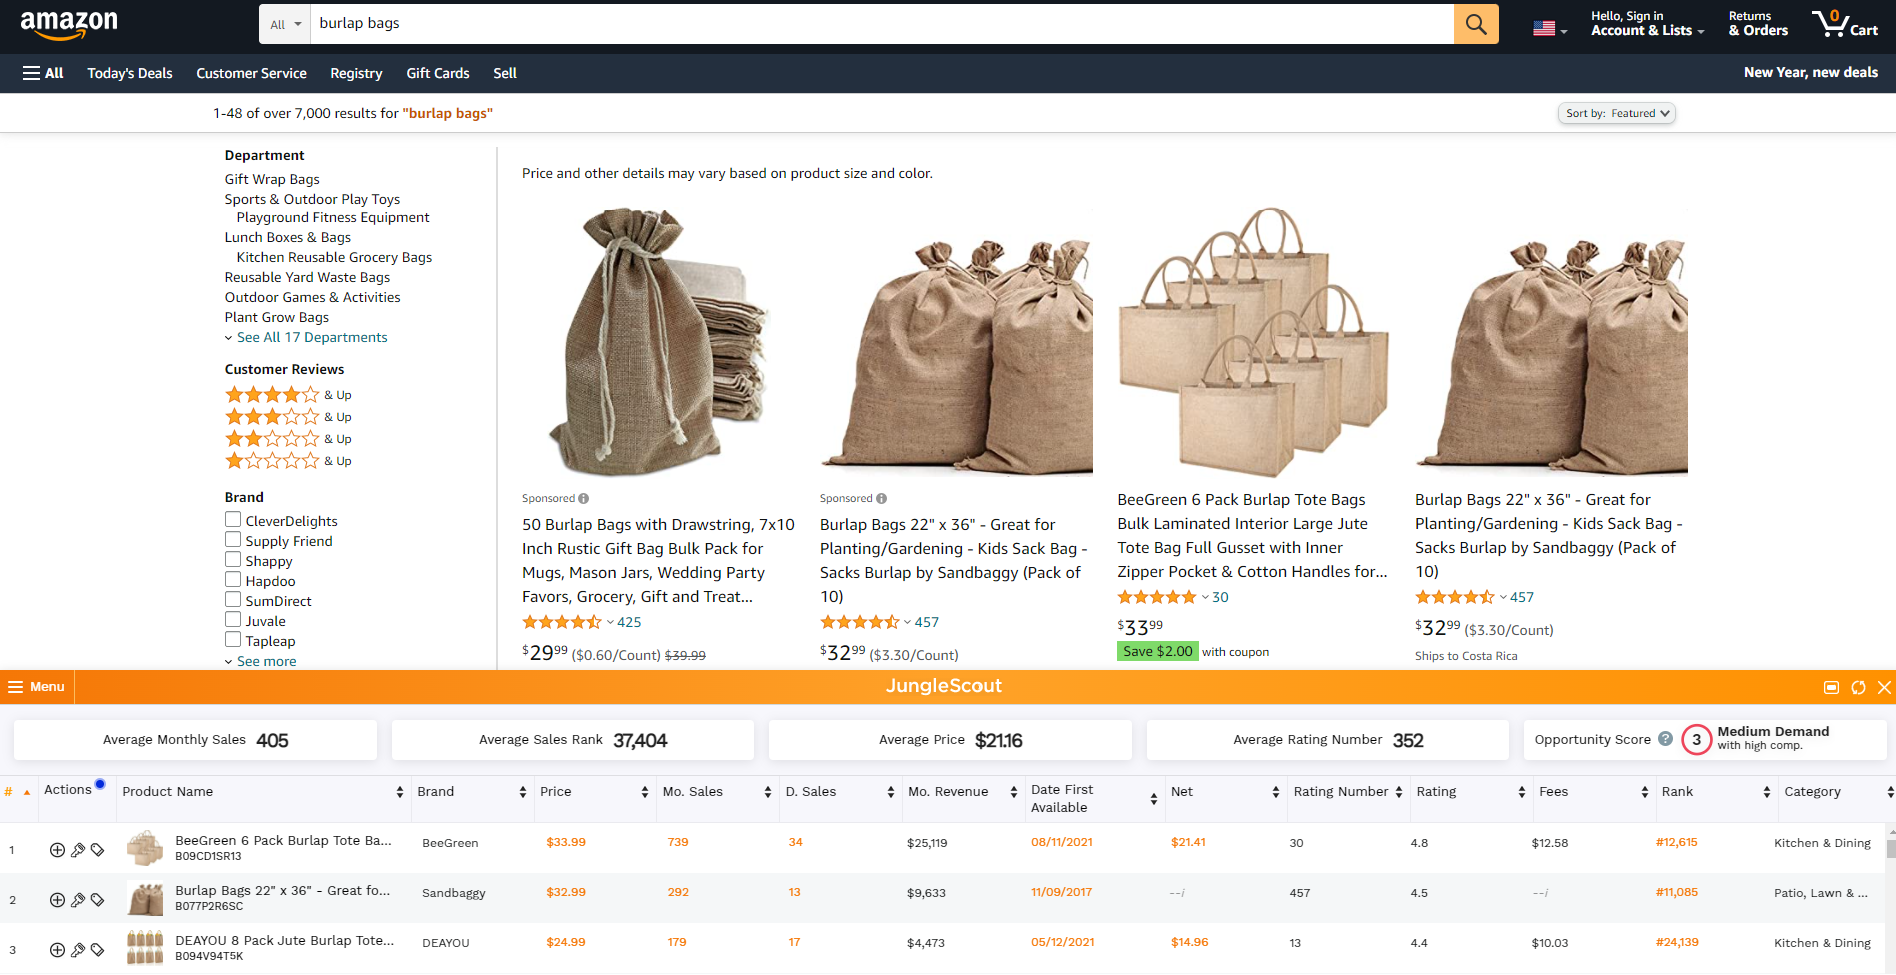Click the info icon beside first Sponsored label
The image size is (1896, 975).
(x=584, y=498)
